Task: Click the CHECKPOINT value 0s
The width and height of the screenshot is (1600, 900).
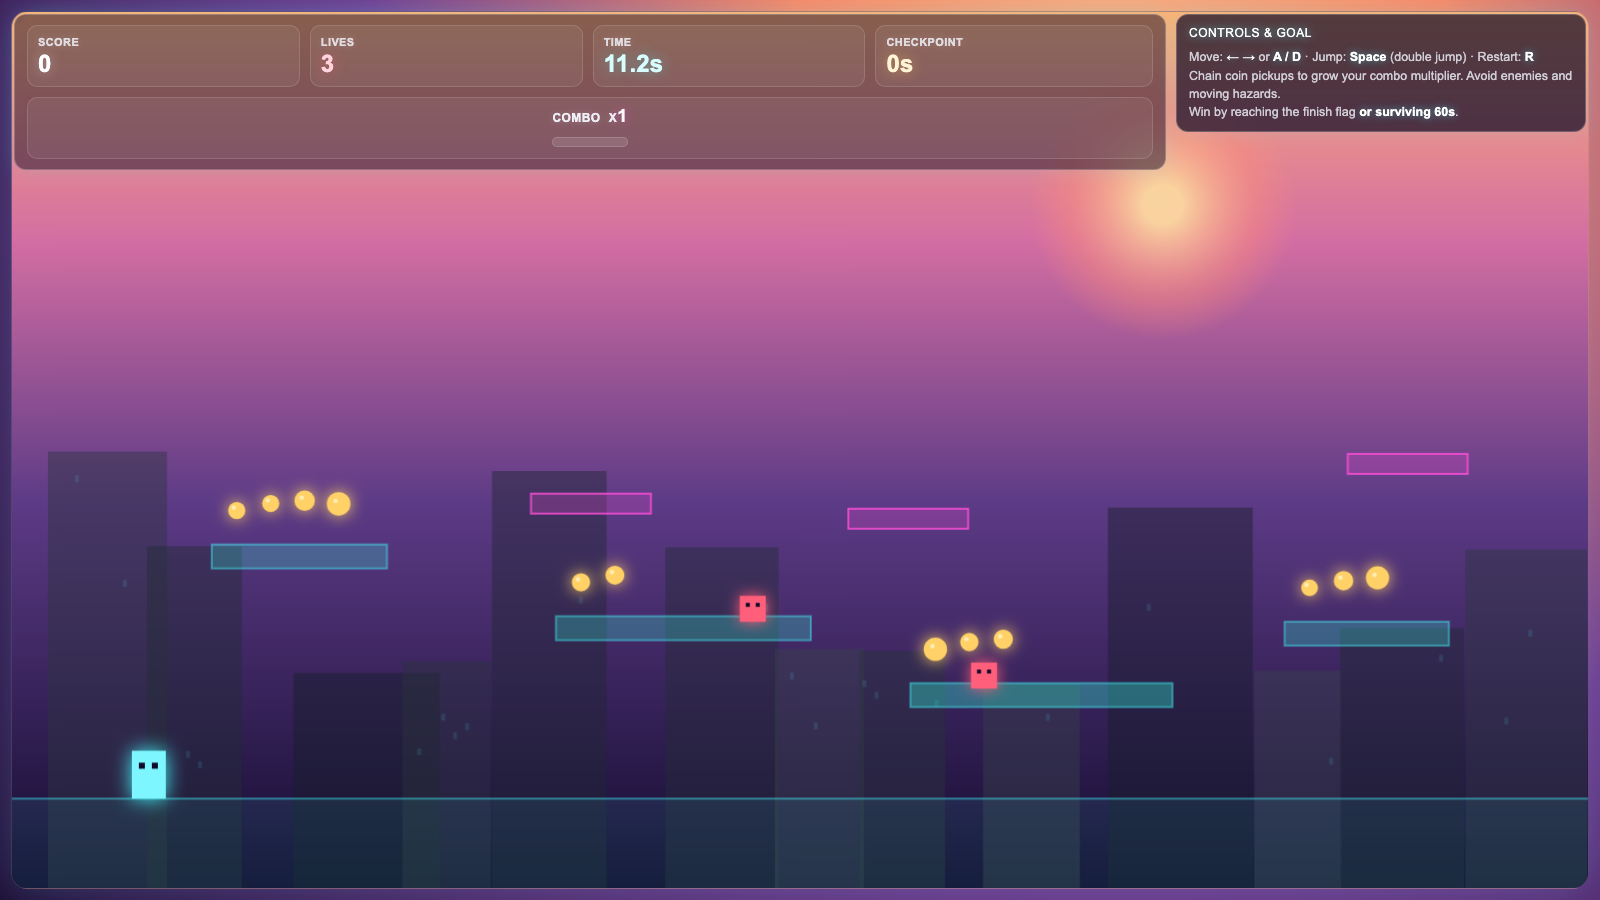Action: (x=899, y=64)
